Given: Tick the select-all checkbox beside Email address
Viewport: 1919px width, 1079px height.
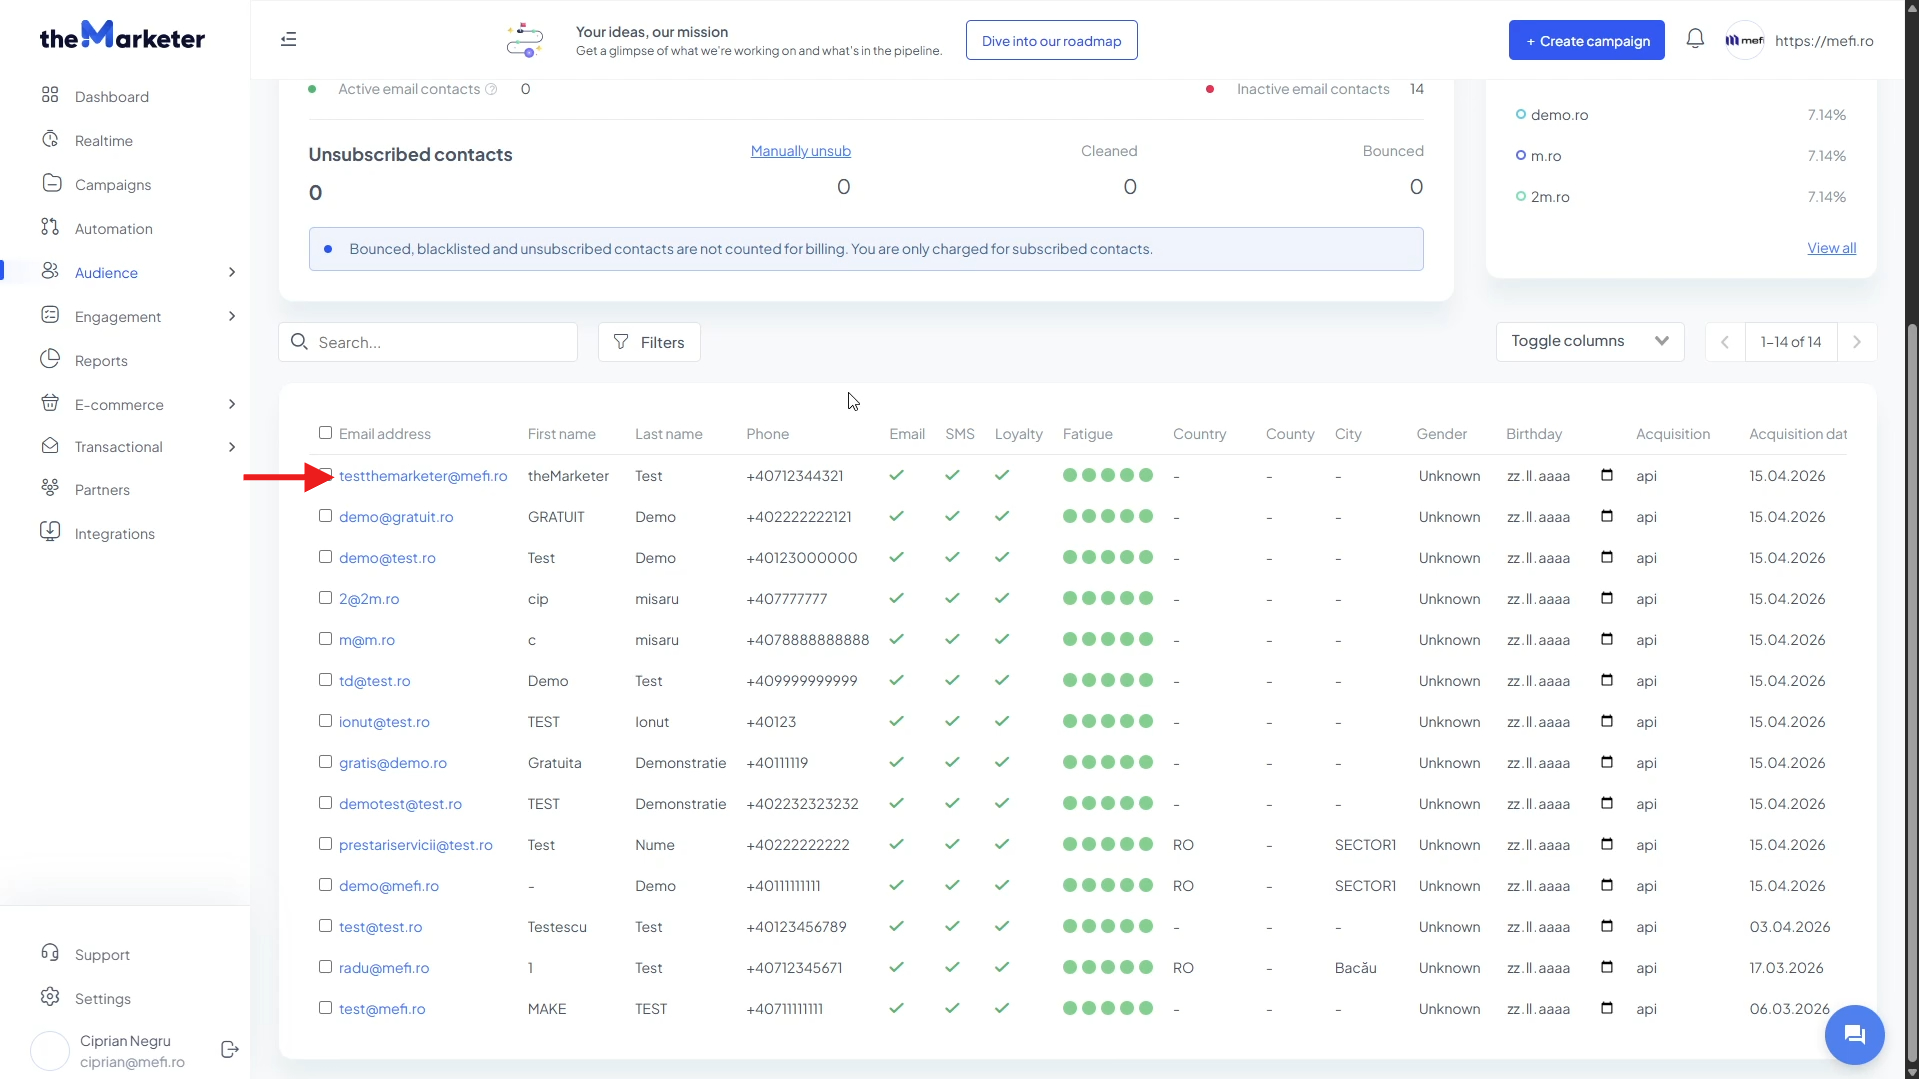Looking at the screenshot, I should pos(325,433).
